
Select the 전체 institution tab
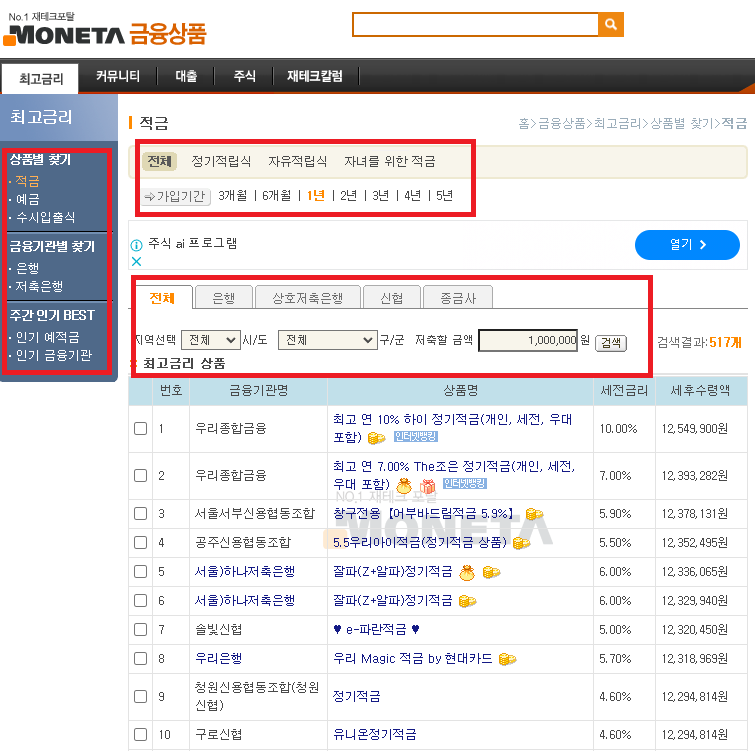(162, 298)
